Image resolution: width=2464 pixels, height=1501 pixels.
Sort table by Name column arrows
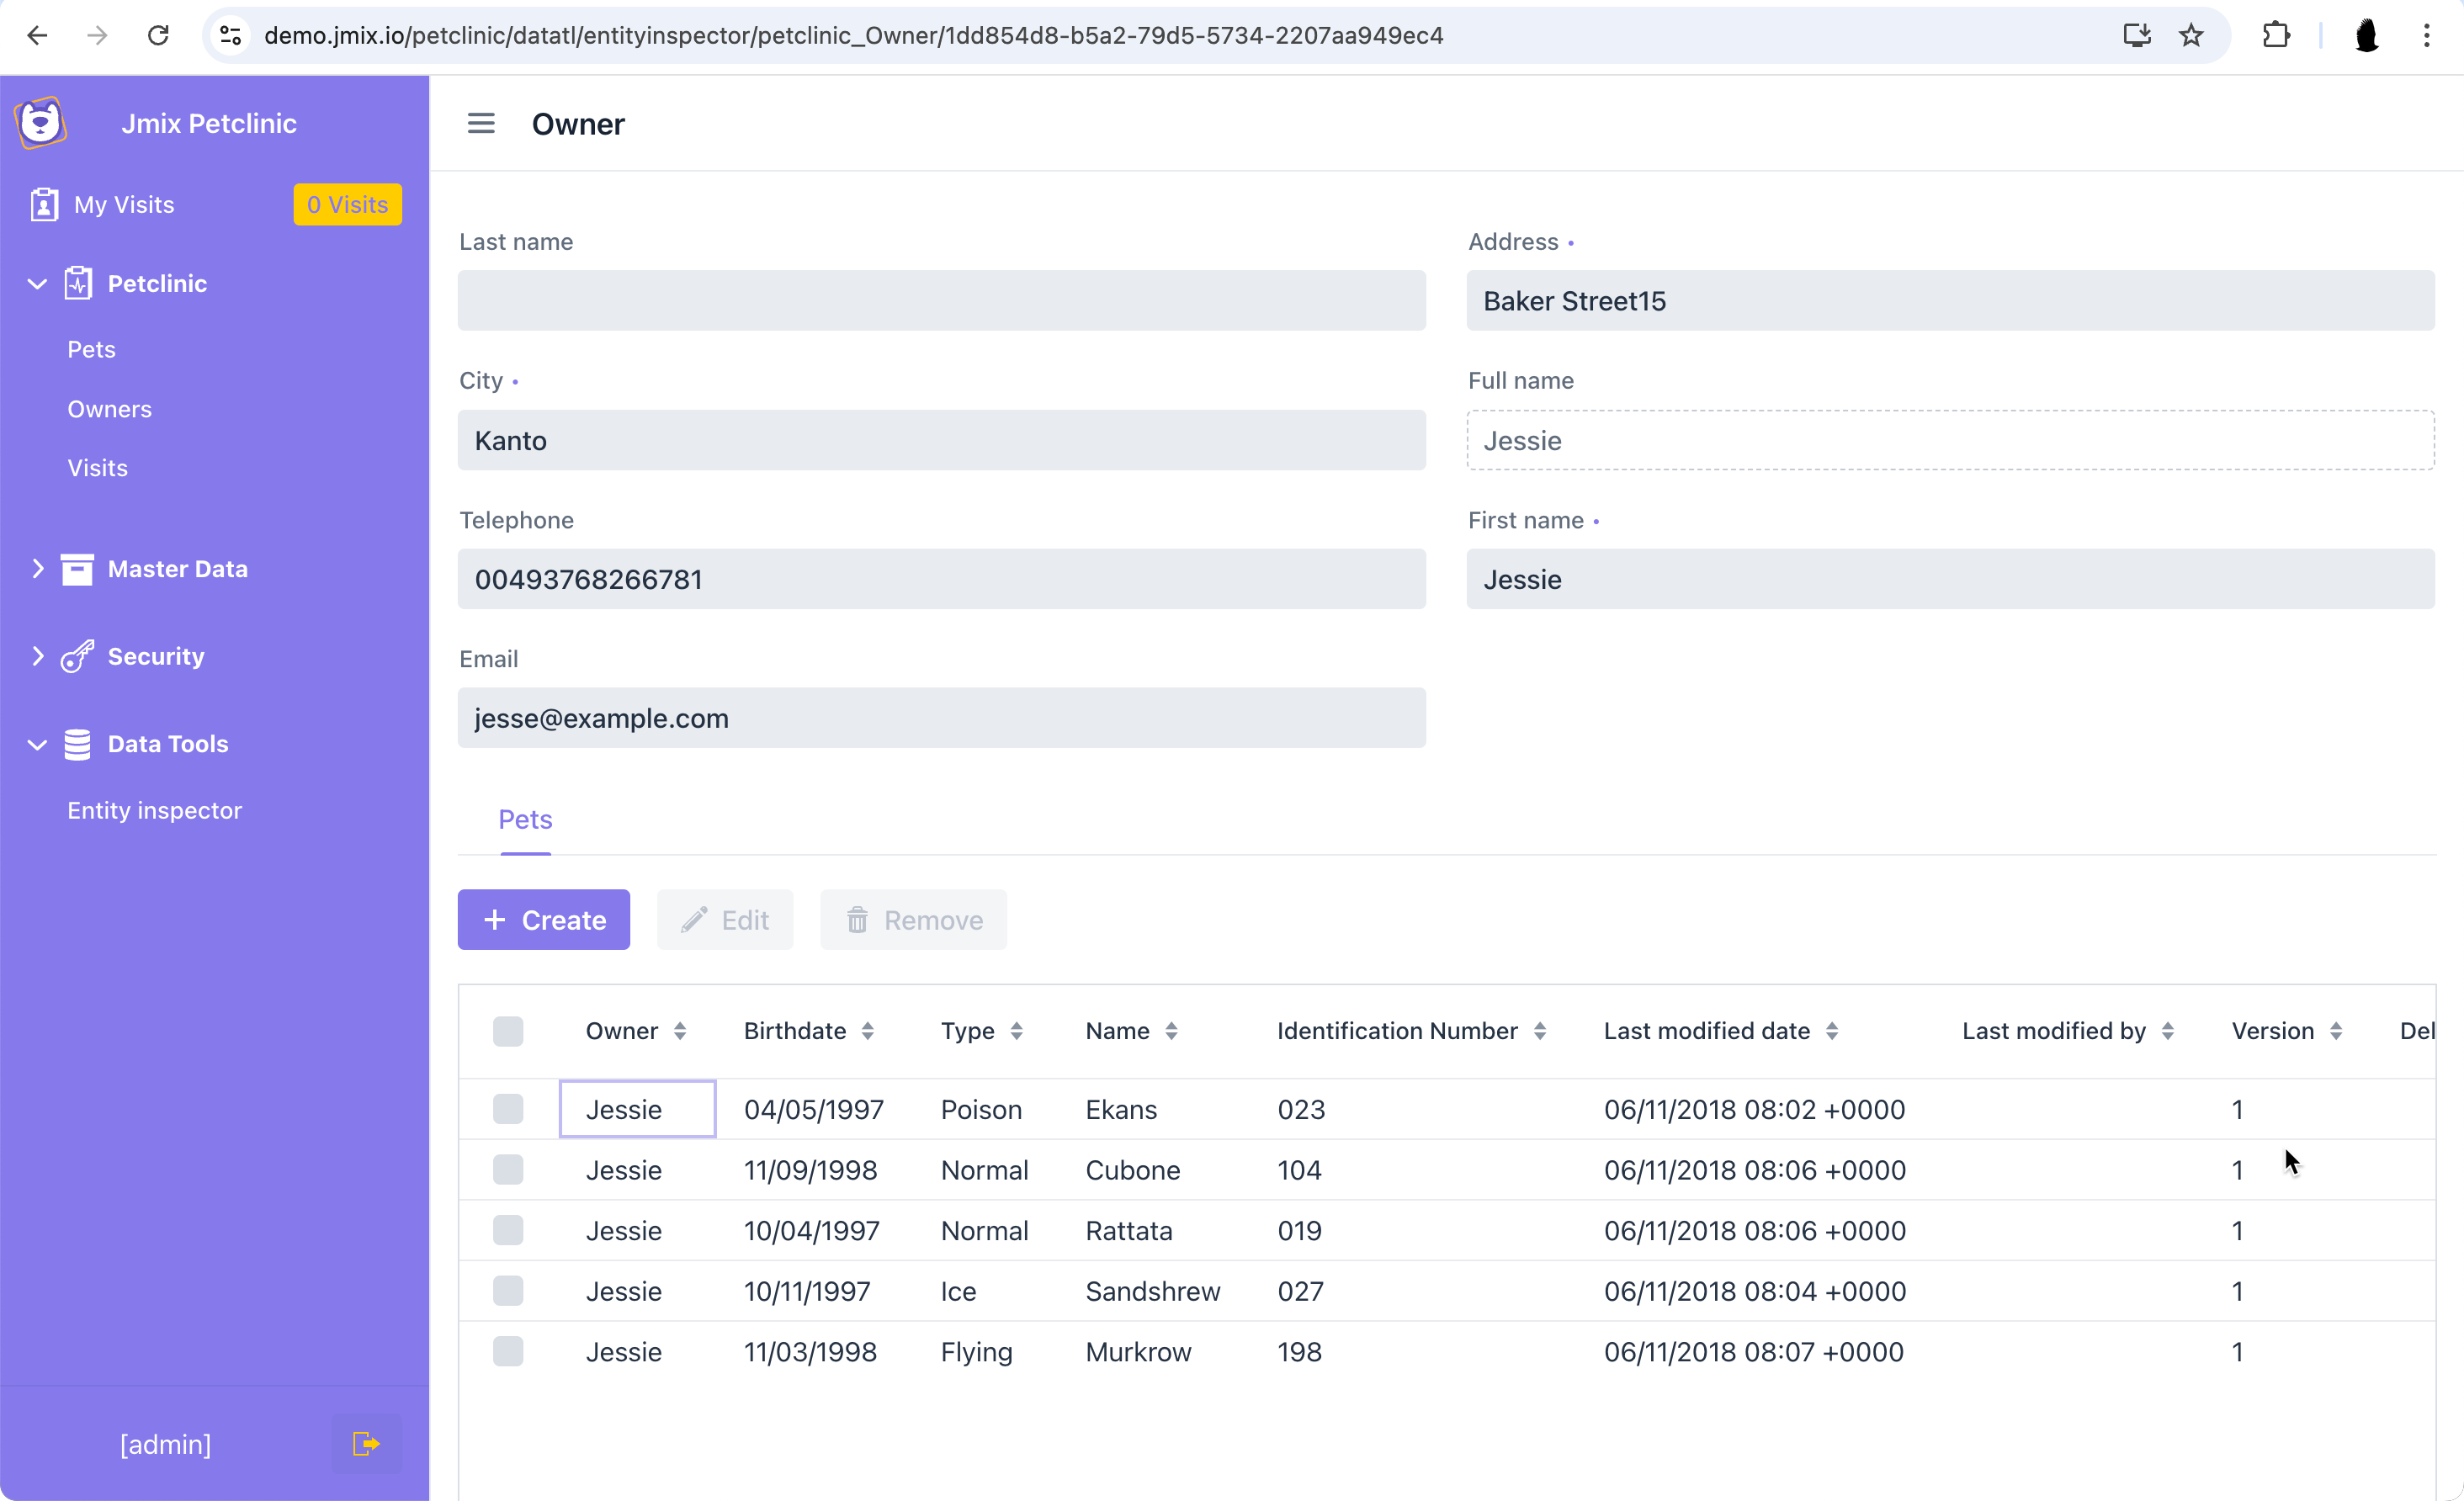click(1171, 1031)
